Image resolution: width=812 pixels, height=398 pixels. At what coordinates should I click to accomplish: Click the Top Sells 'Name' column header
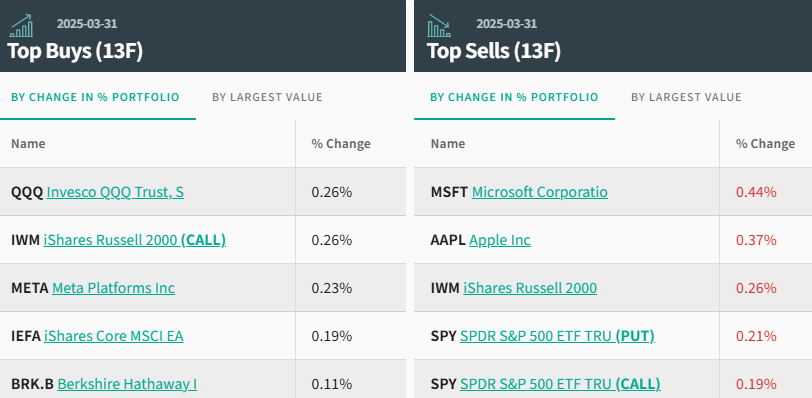click(x=447, y=143)
